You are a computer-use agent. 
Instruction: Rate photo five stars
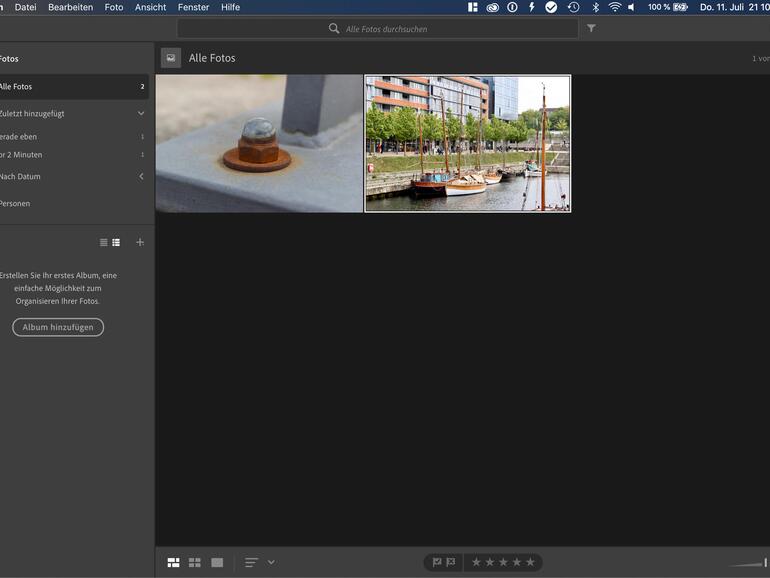click(x=530, y=562)
